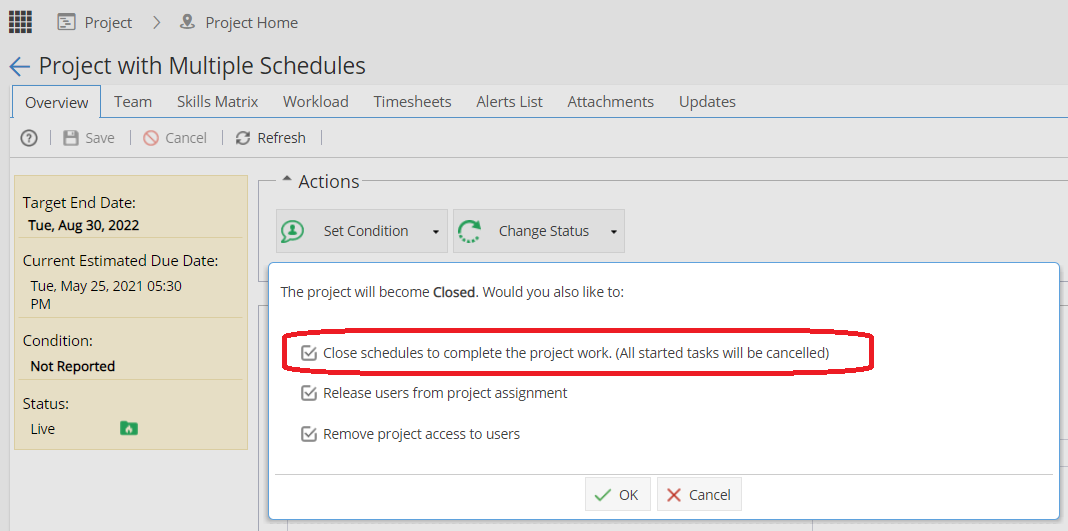Click the Change Status circular arrow icon
The image size is (1068, 531).
(469, 231)
